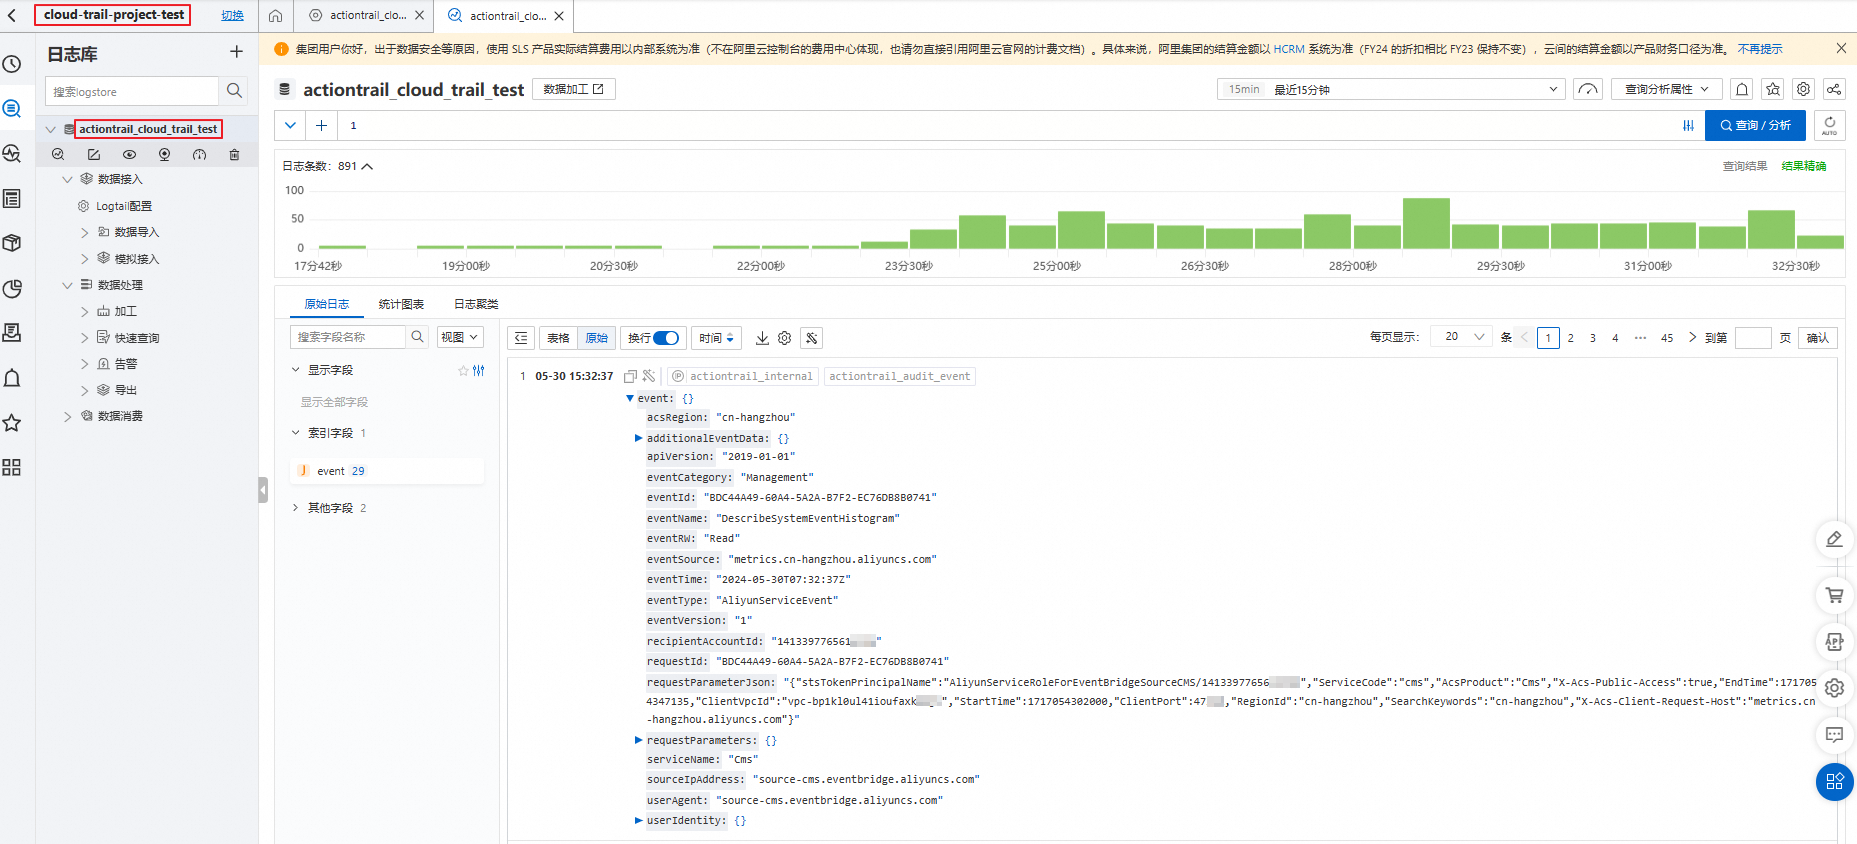Image resolution: width=1857 pixels, height=844 pixels.
Task: Focus the 搜索logstore input field
Action: (x=132, y=91)
